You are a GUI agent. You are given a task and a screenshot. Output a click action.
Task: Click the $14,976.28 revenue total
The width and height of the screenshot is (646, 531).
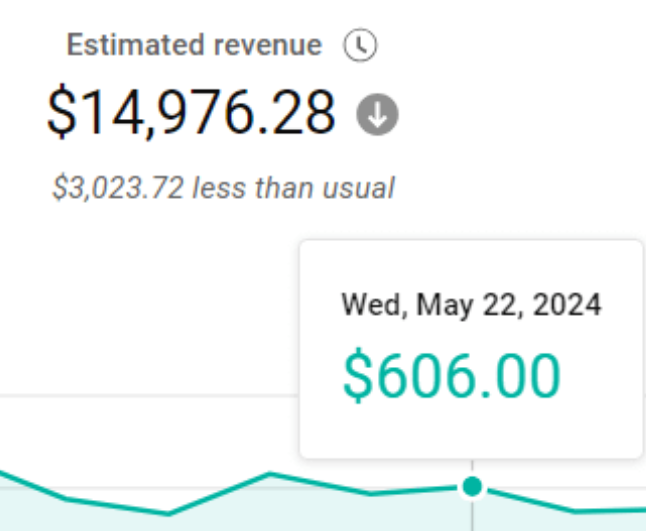point(192,112)
